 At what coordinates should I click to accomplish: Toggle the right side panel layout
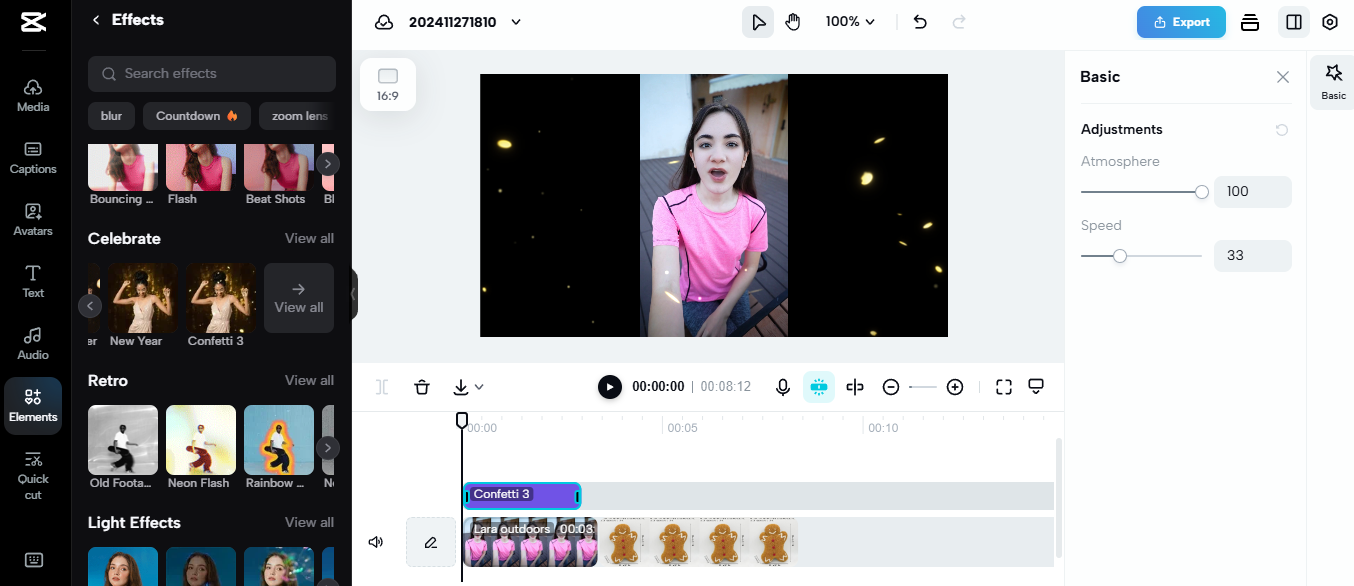pyautogui.click(x=1294, y=22)
